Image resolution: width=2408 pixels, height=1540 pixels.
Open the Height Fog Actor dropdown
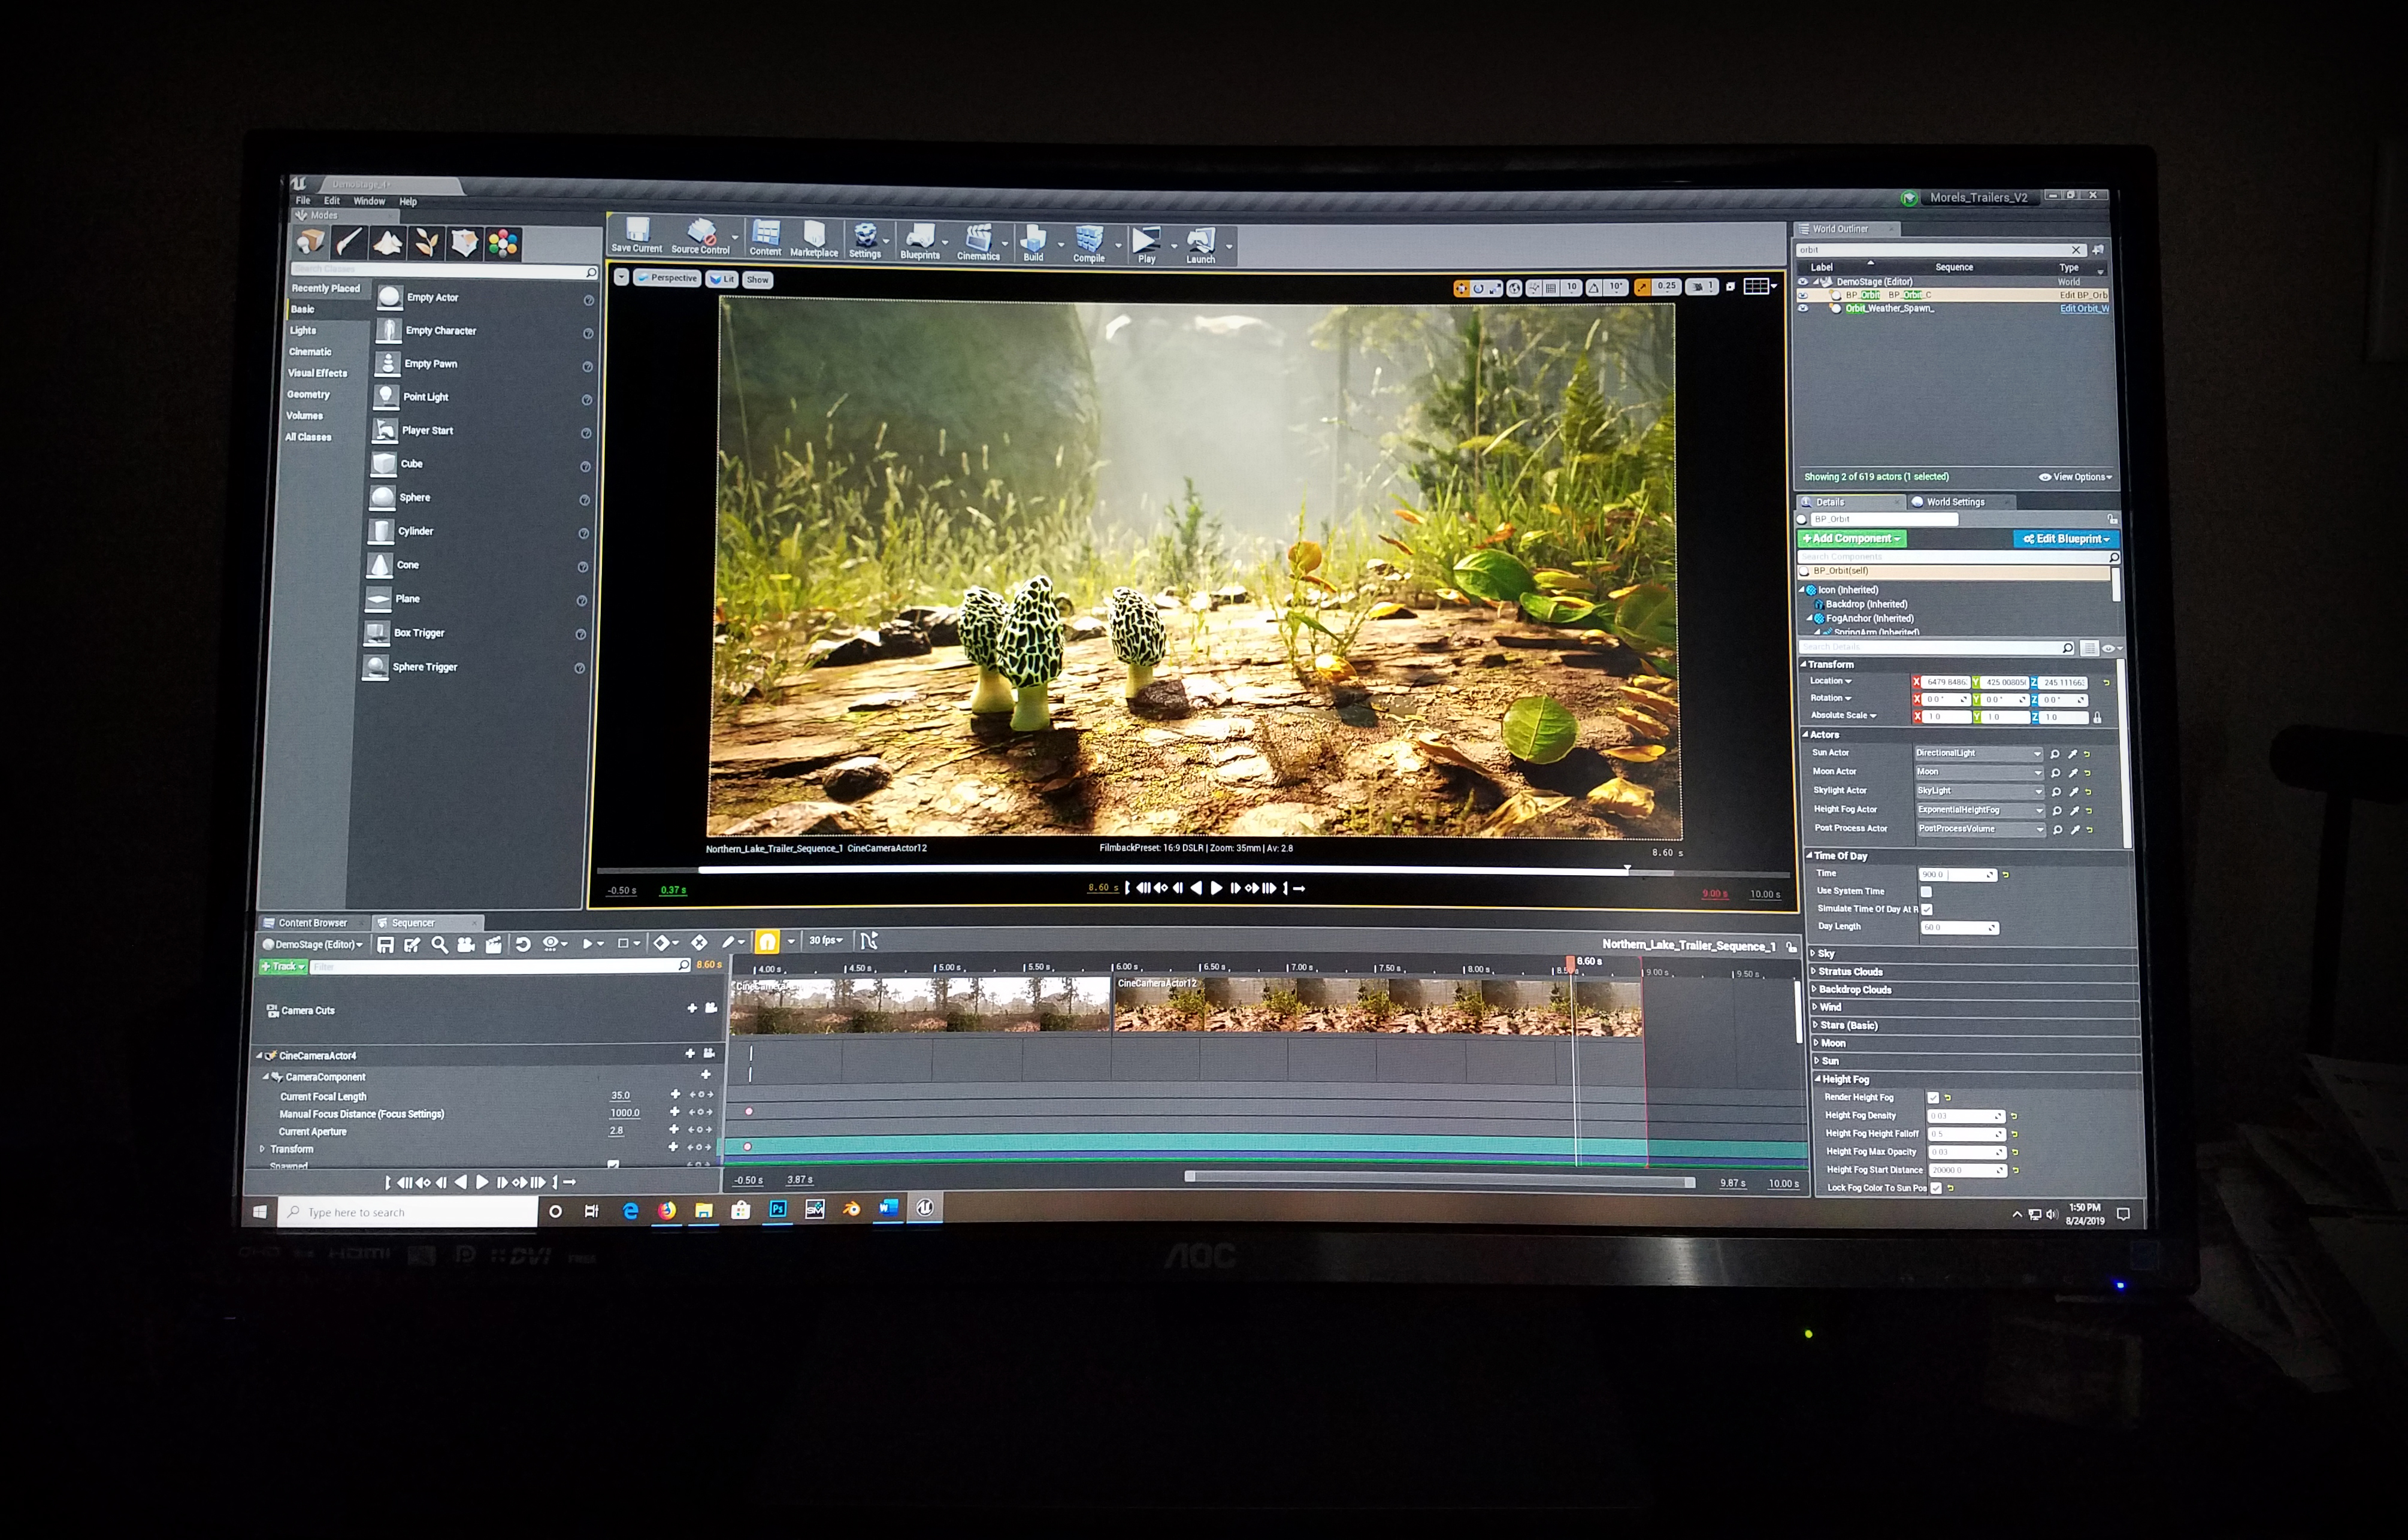tap(1981, 810)
